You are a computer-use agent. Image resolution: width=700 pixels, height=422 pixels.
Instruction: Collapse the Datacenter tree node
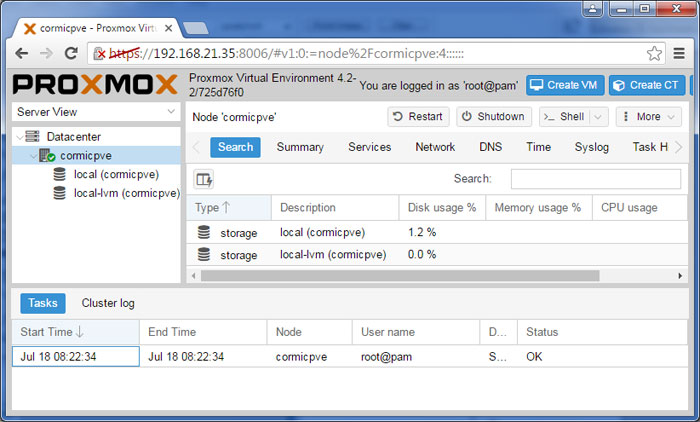click(x=19, y=137)
